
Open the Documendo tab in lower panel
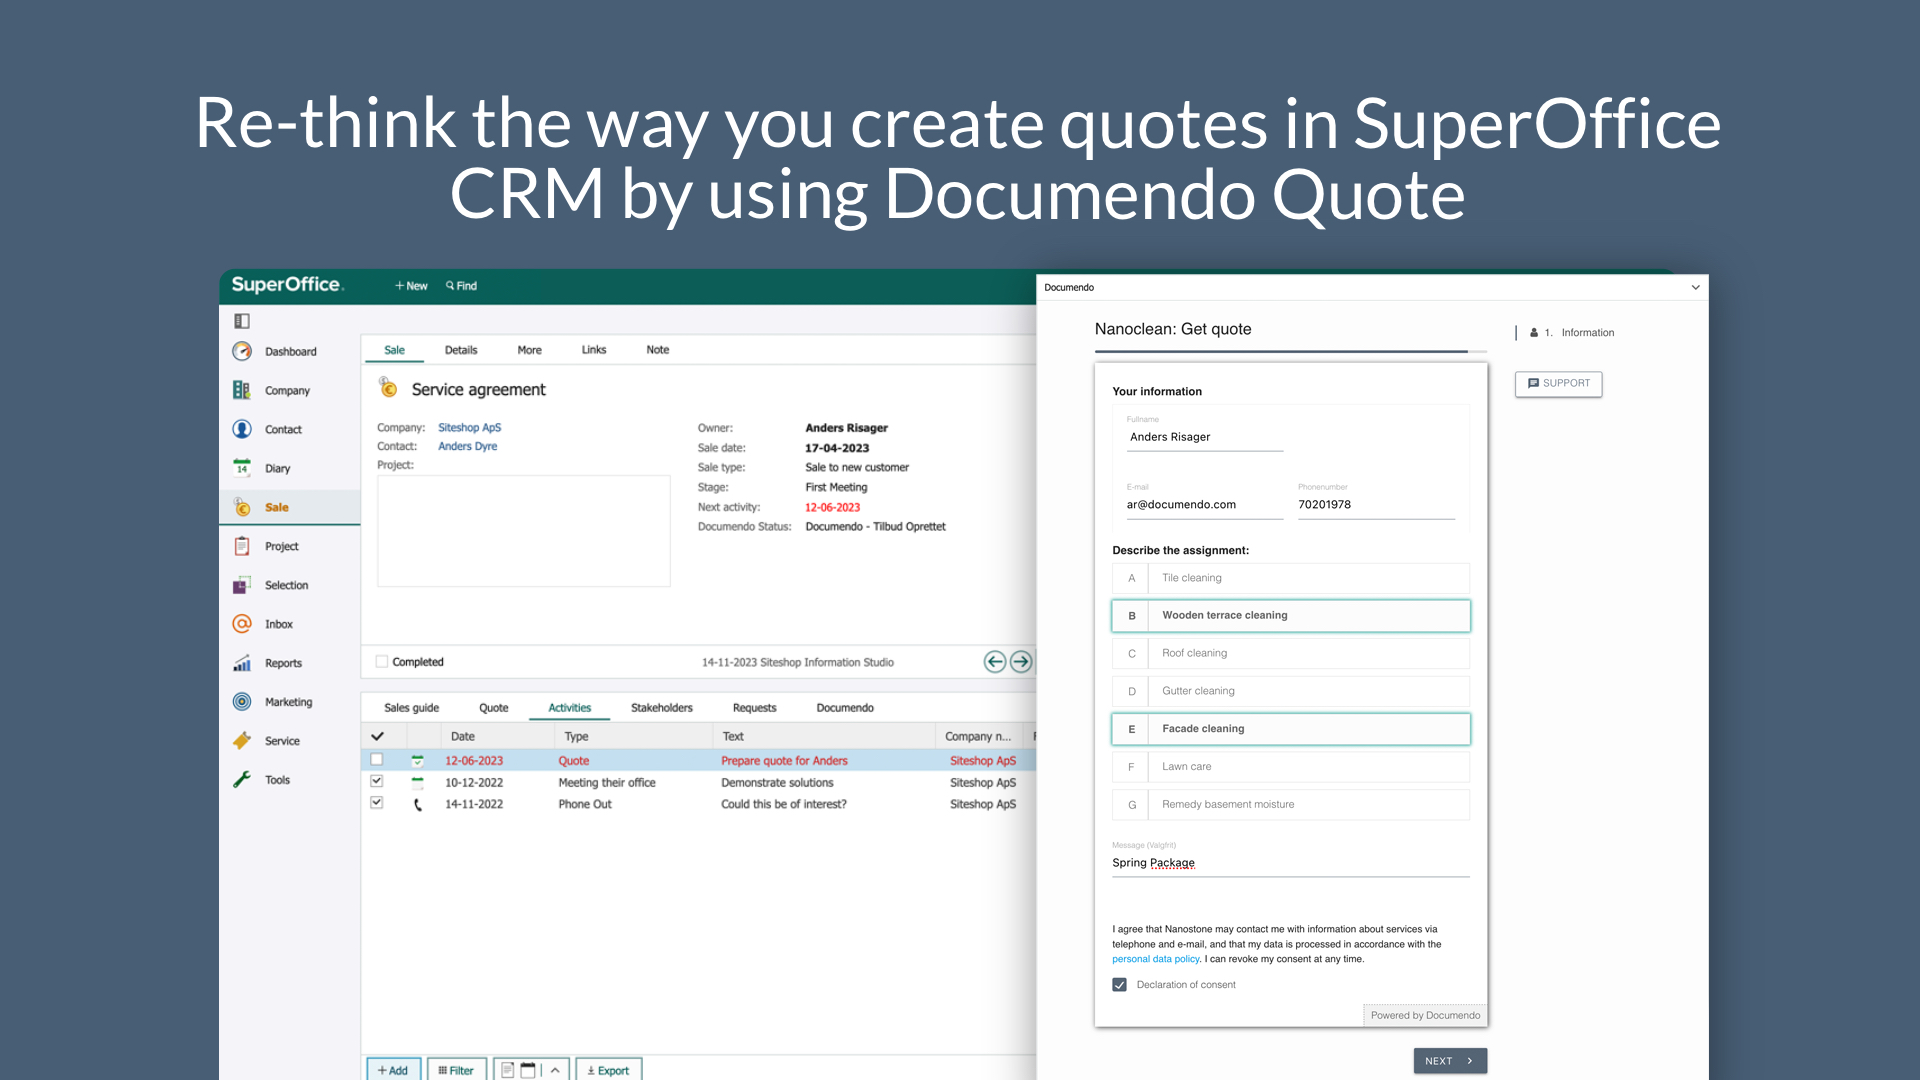[x=845, y=708]
